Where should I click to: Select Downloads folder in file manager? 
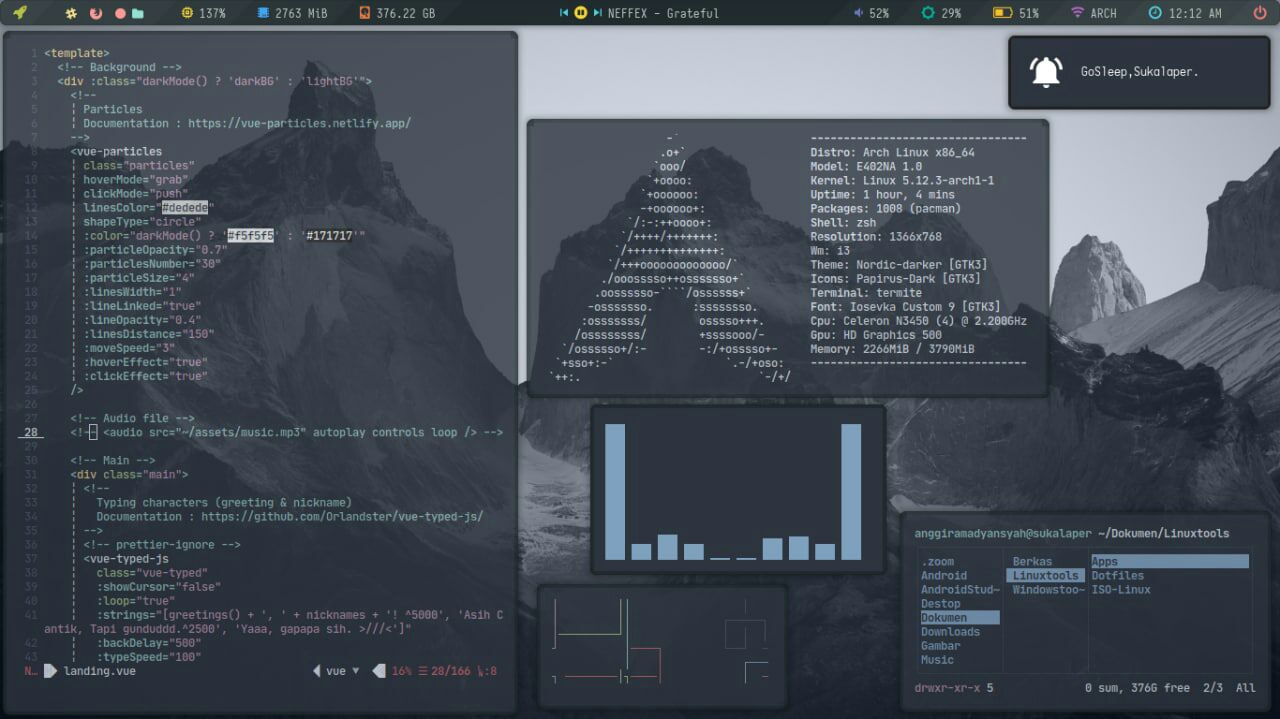click(951, 632)
